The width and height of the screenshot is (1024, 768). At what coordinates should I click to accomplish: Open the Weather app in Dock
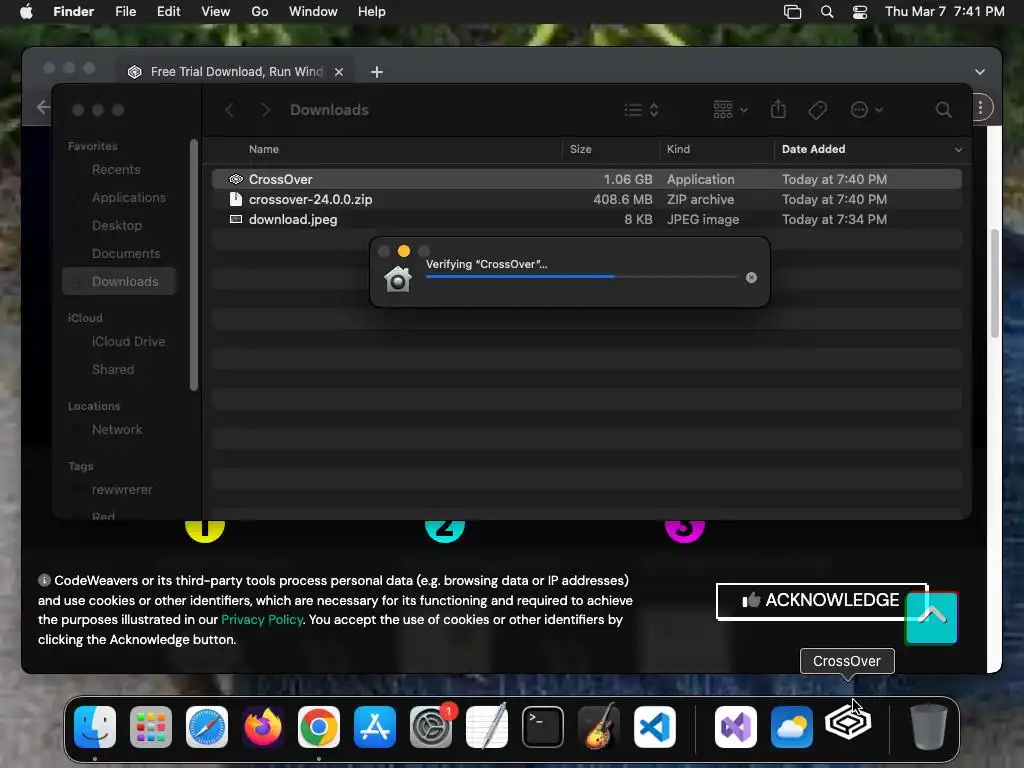click(792, 727)
